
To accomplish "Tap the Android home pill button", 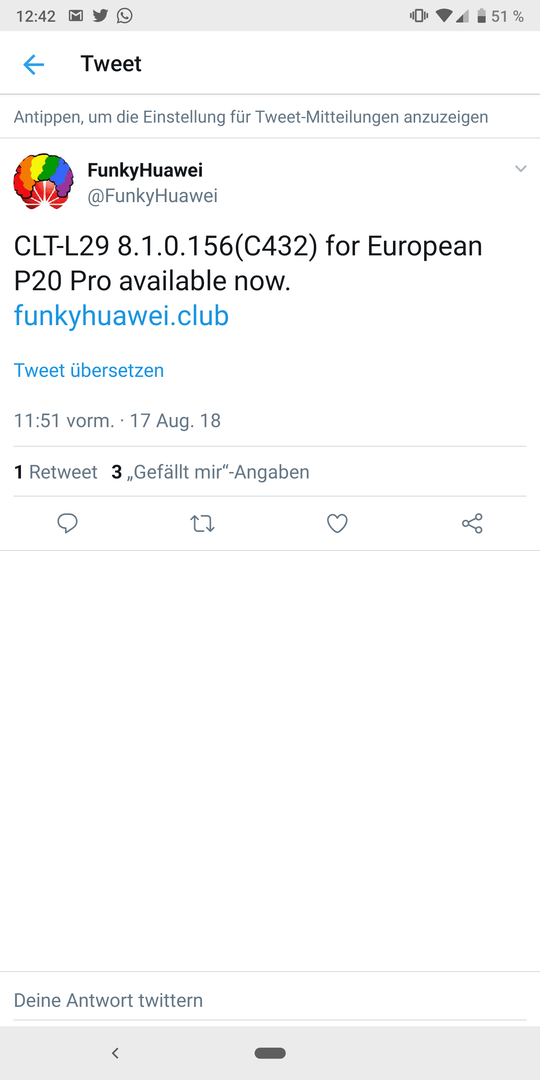I will 270,1053.
